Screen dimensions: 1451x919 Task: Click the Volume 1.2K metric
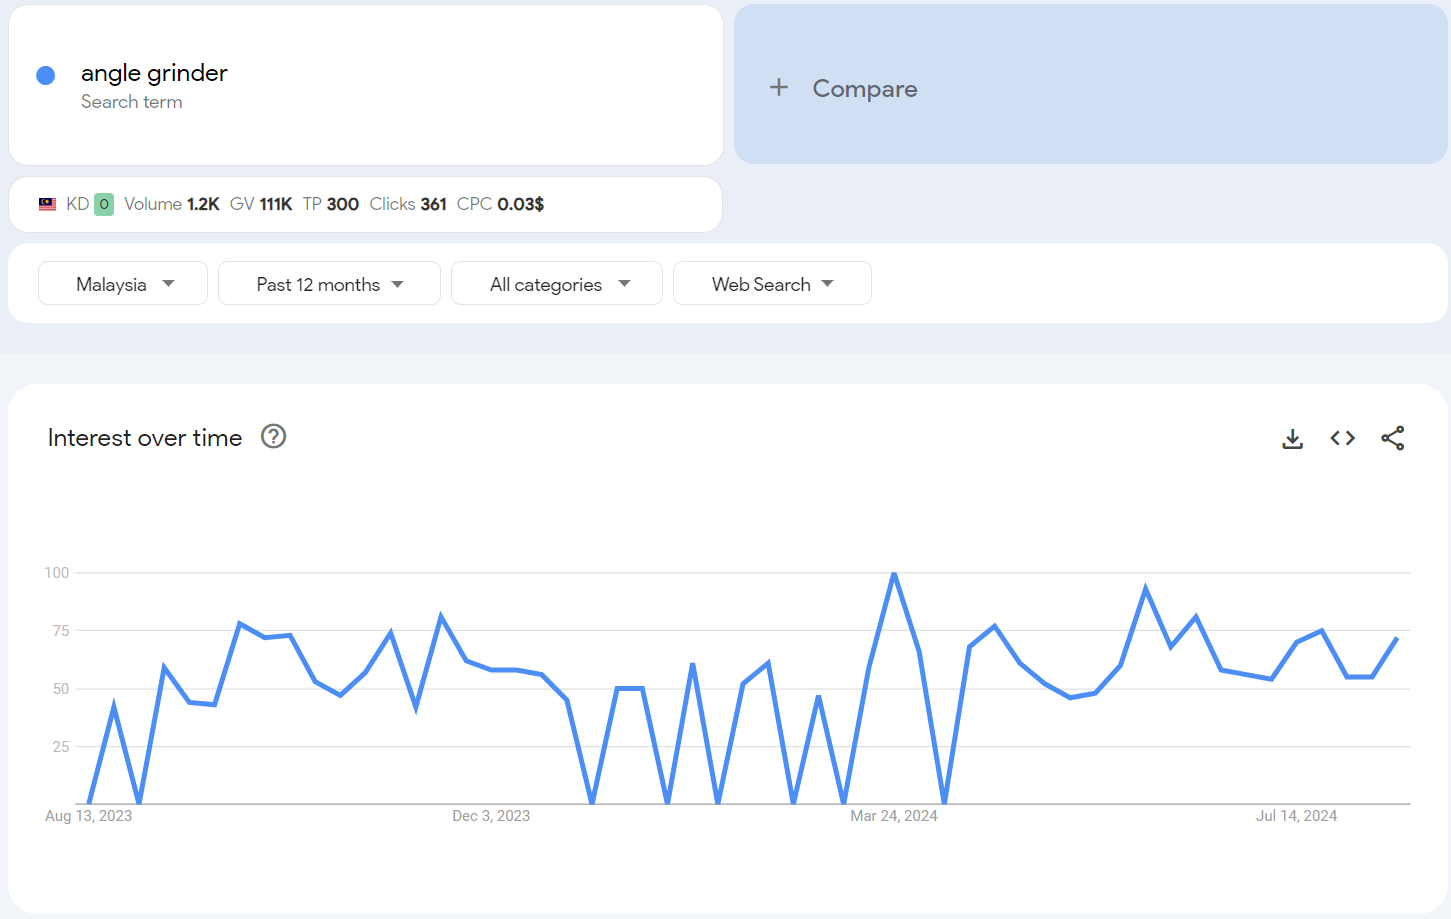[x=171, y=204]
